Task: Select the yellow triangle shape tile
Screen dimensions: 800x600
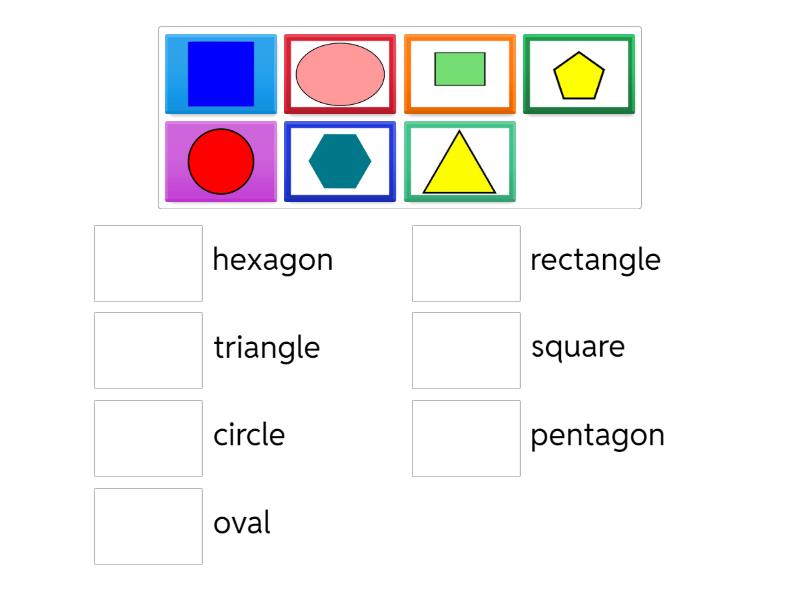Action: tap(460, 161)
